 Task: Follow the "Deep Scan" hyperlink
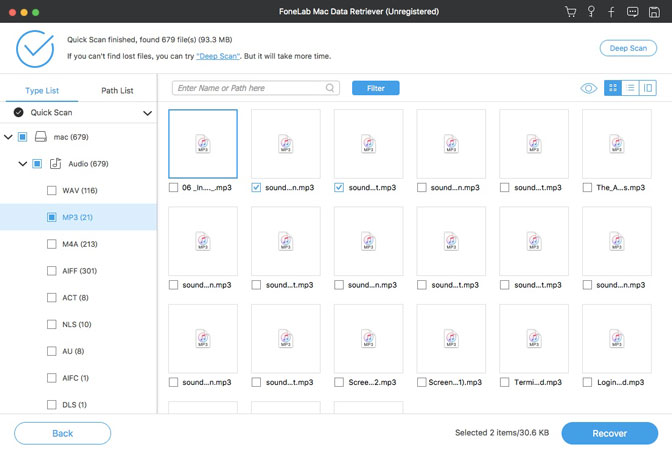click(x=218, y=56)
